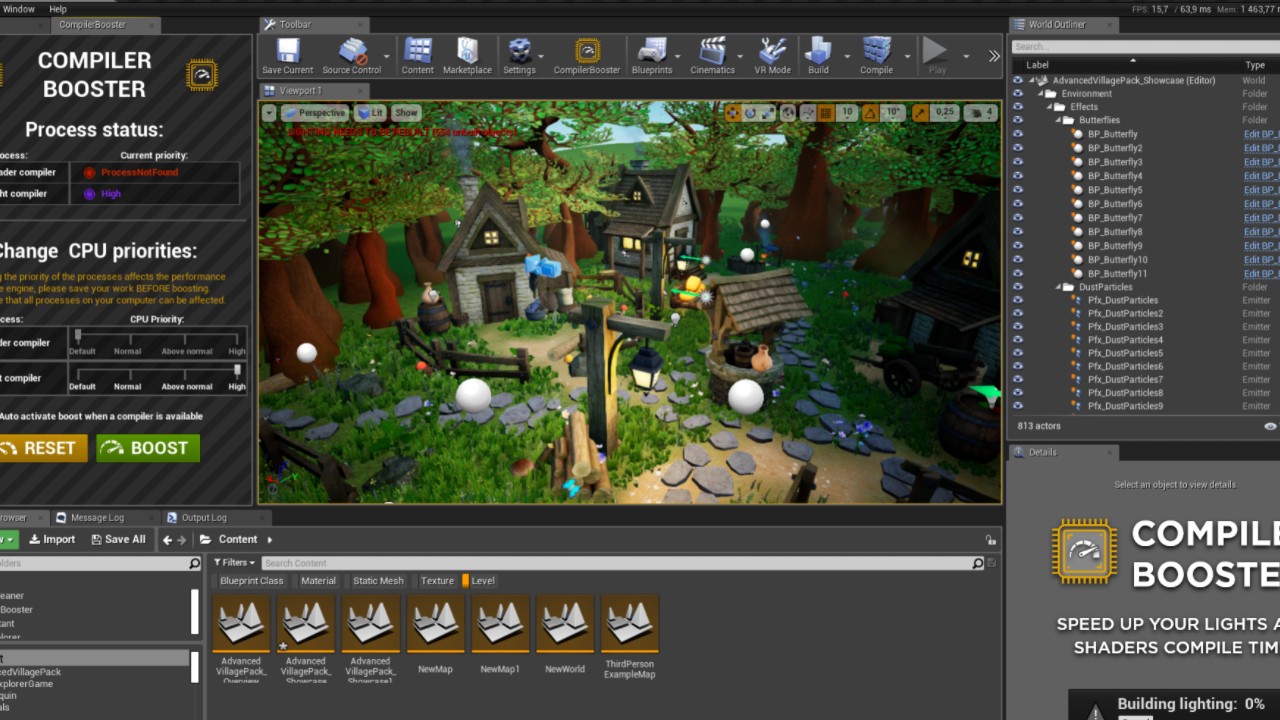
Task: Click the BP_Butterfly7 actor icon
Action: coord(1078,218)
